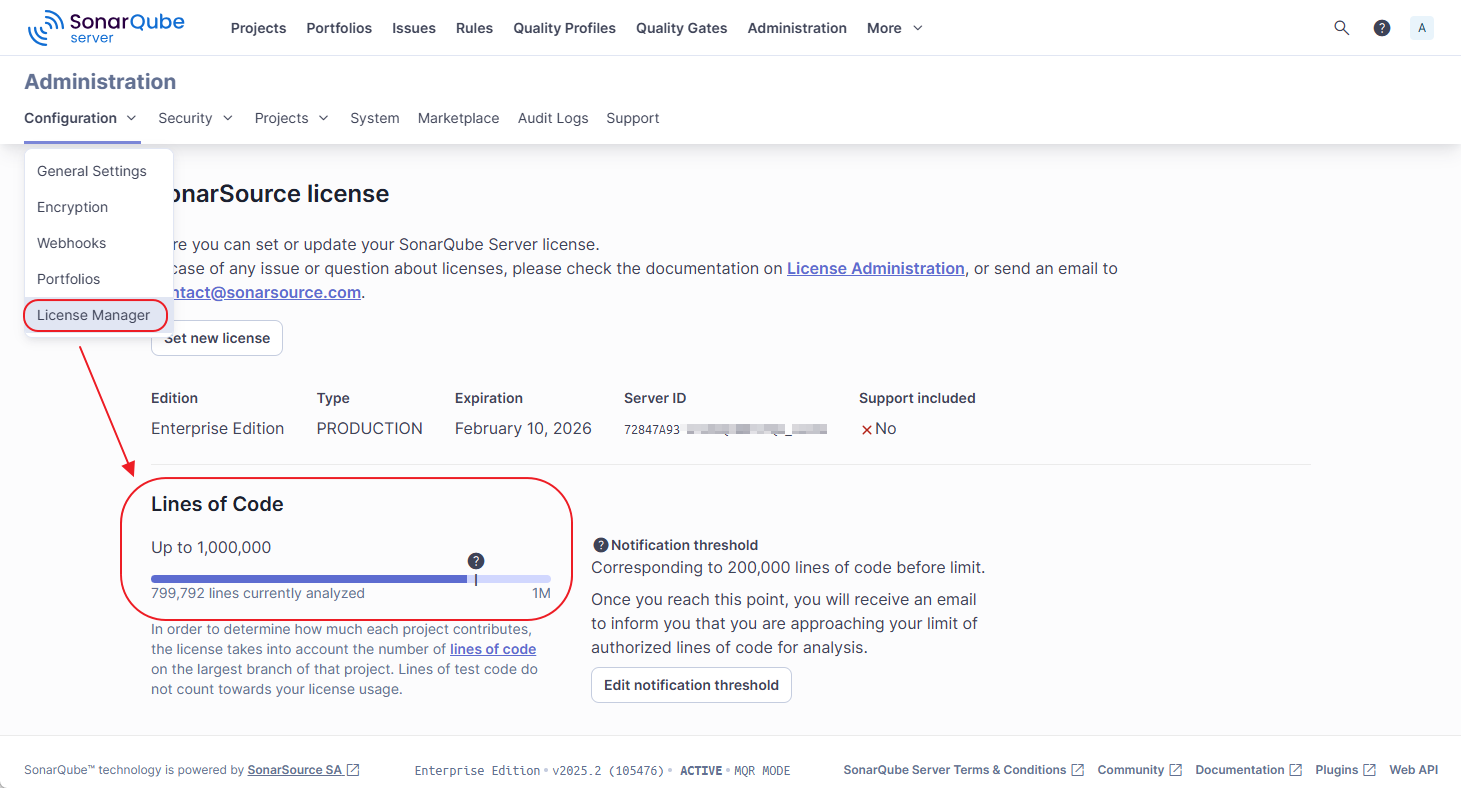Open the License Administration documentation link
Viewport: 1461px width, 788px height.
click(876, 268)
